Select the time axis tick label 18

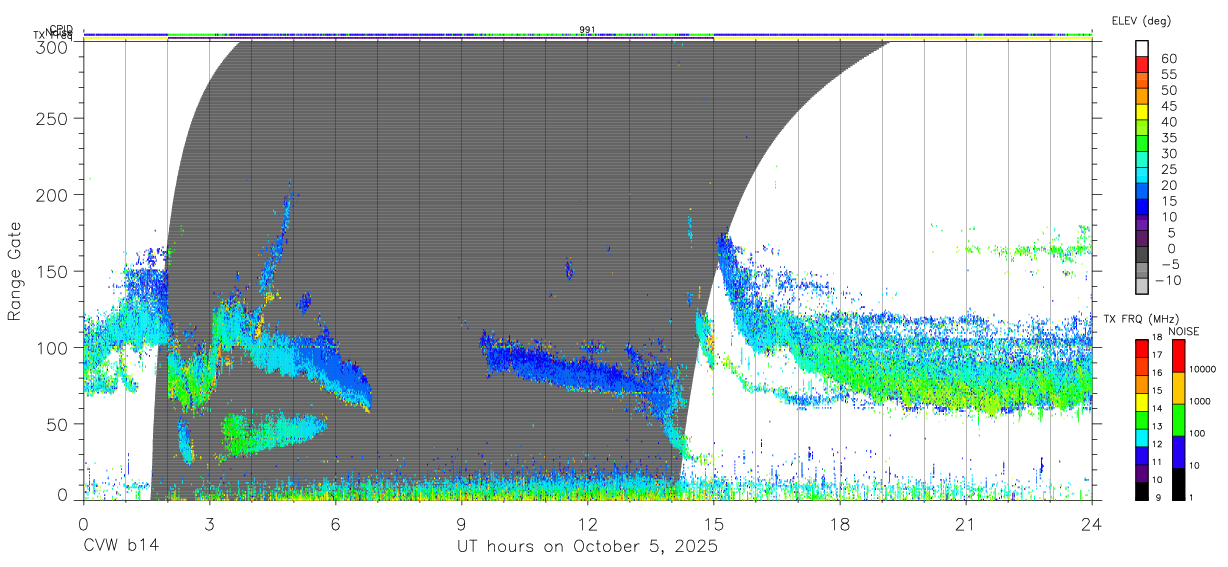click(840, 524)
